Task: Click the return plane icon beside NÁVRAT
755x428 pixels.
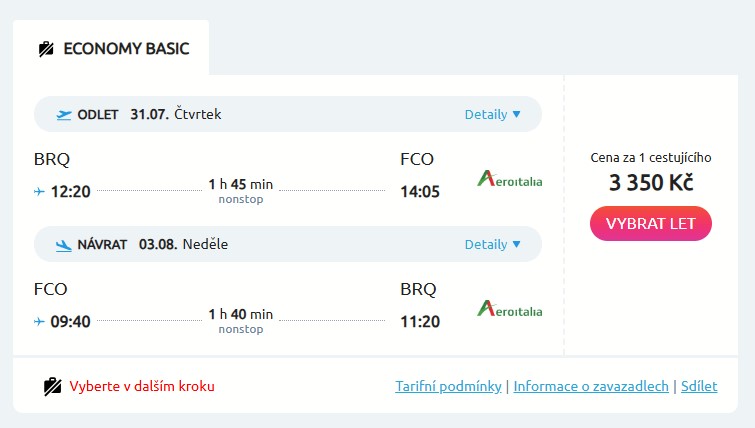Action: click(65, 244)
